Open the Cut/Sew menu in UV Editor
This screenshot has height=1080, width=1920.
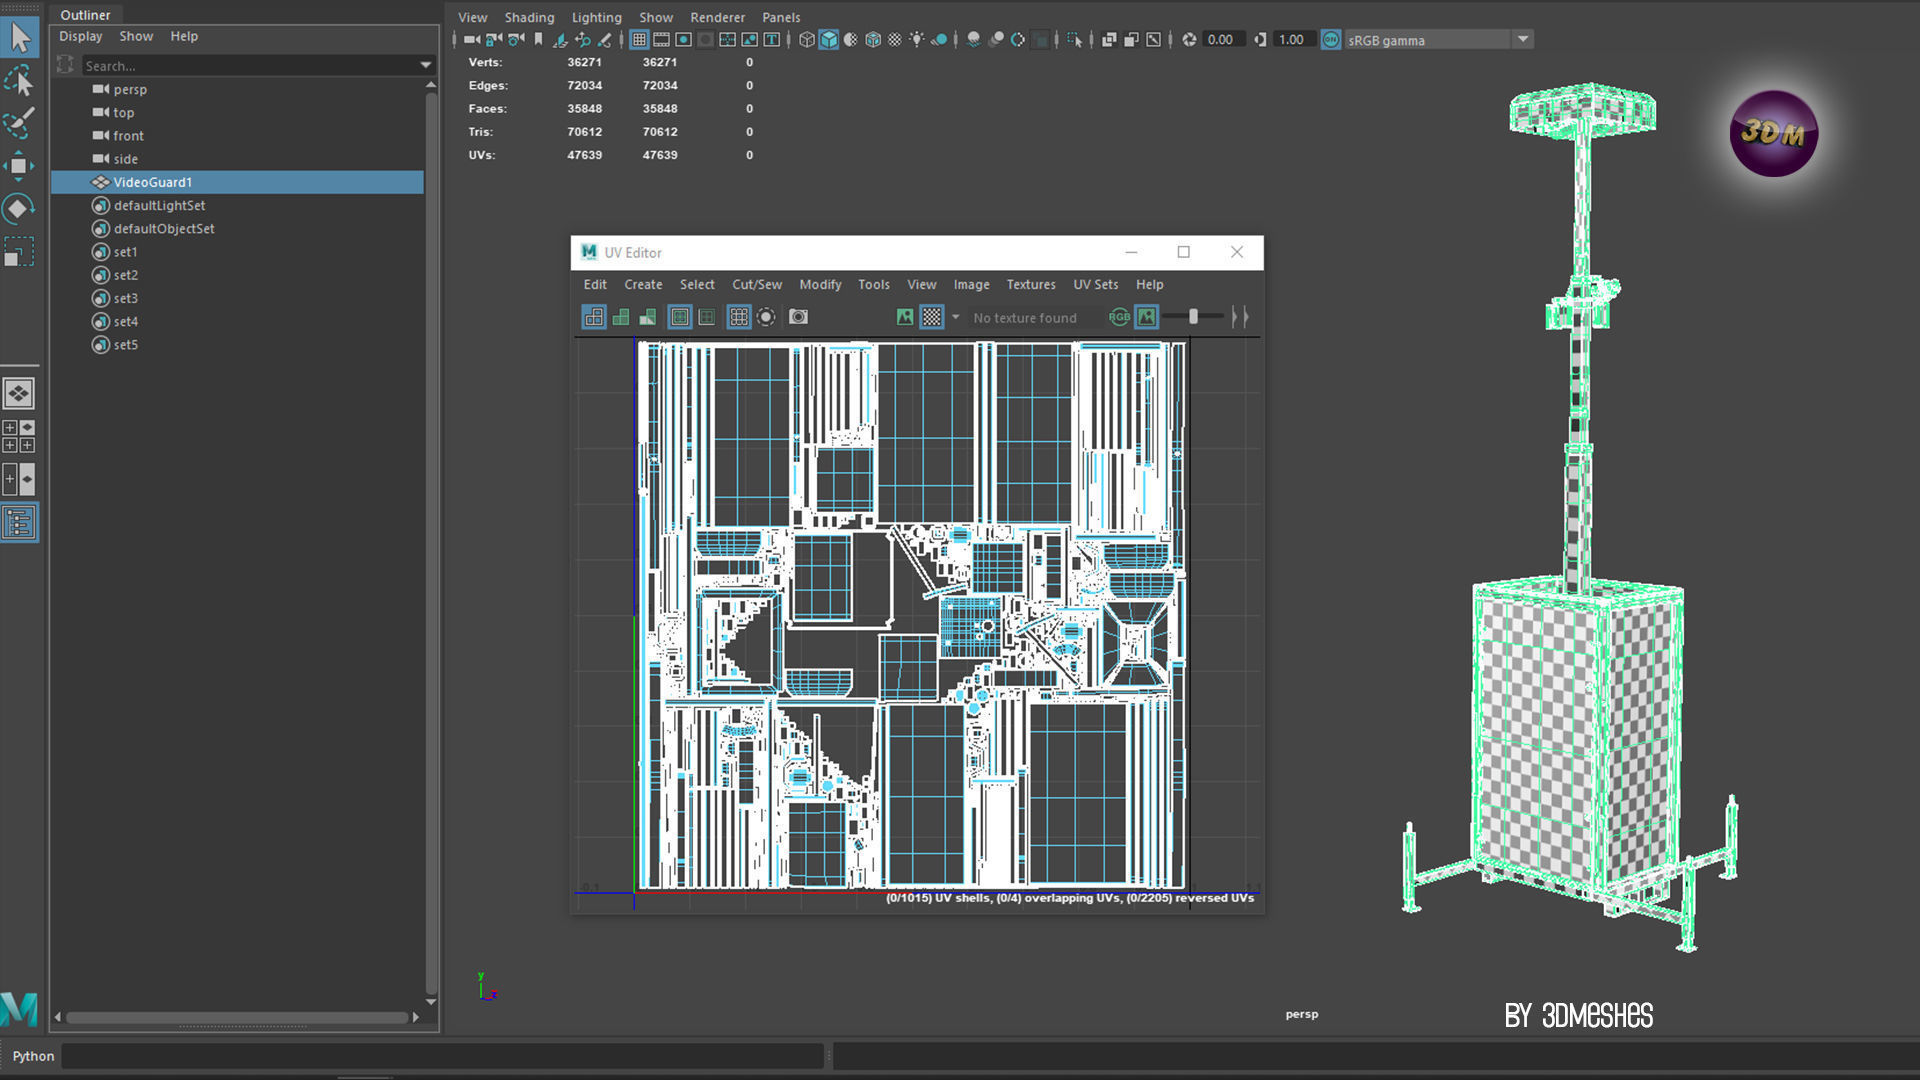tap(756, 284)
